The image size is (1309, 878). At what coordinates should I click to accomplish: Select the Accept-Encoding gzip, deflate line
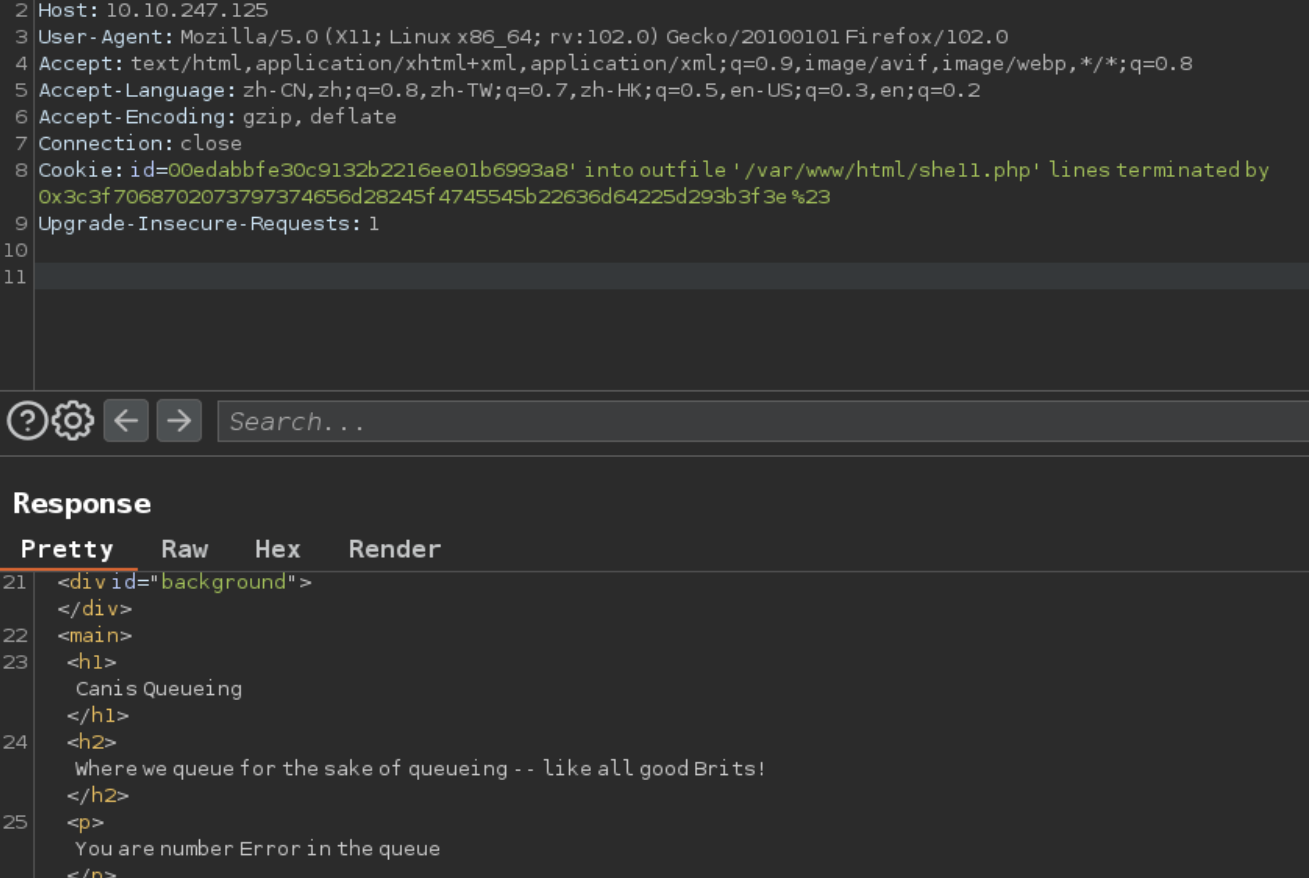pyautogui.click(x=217, y=117)
